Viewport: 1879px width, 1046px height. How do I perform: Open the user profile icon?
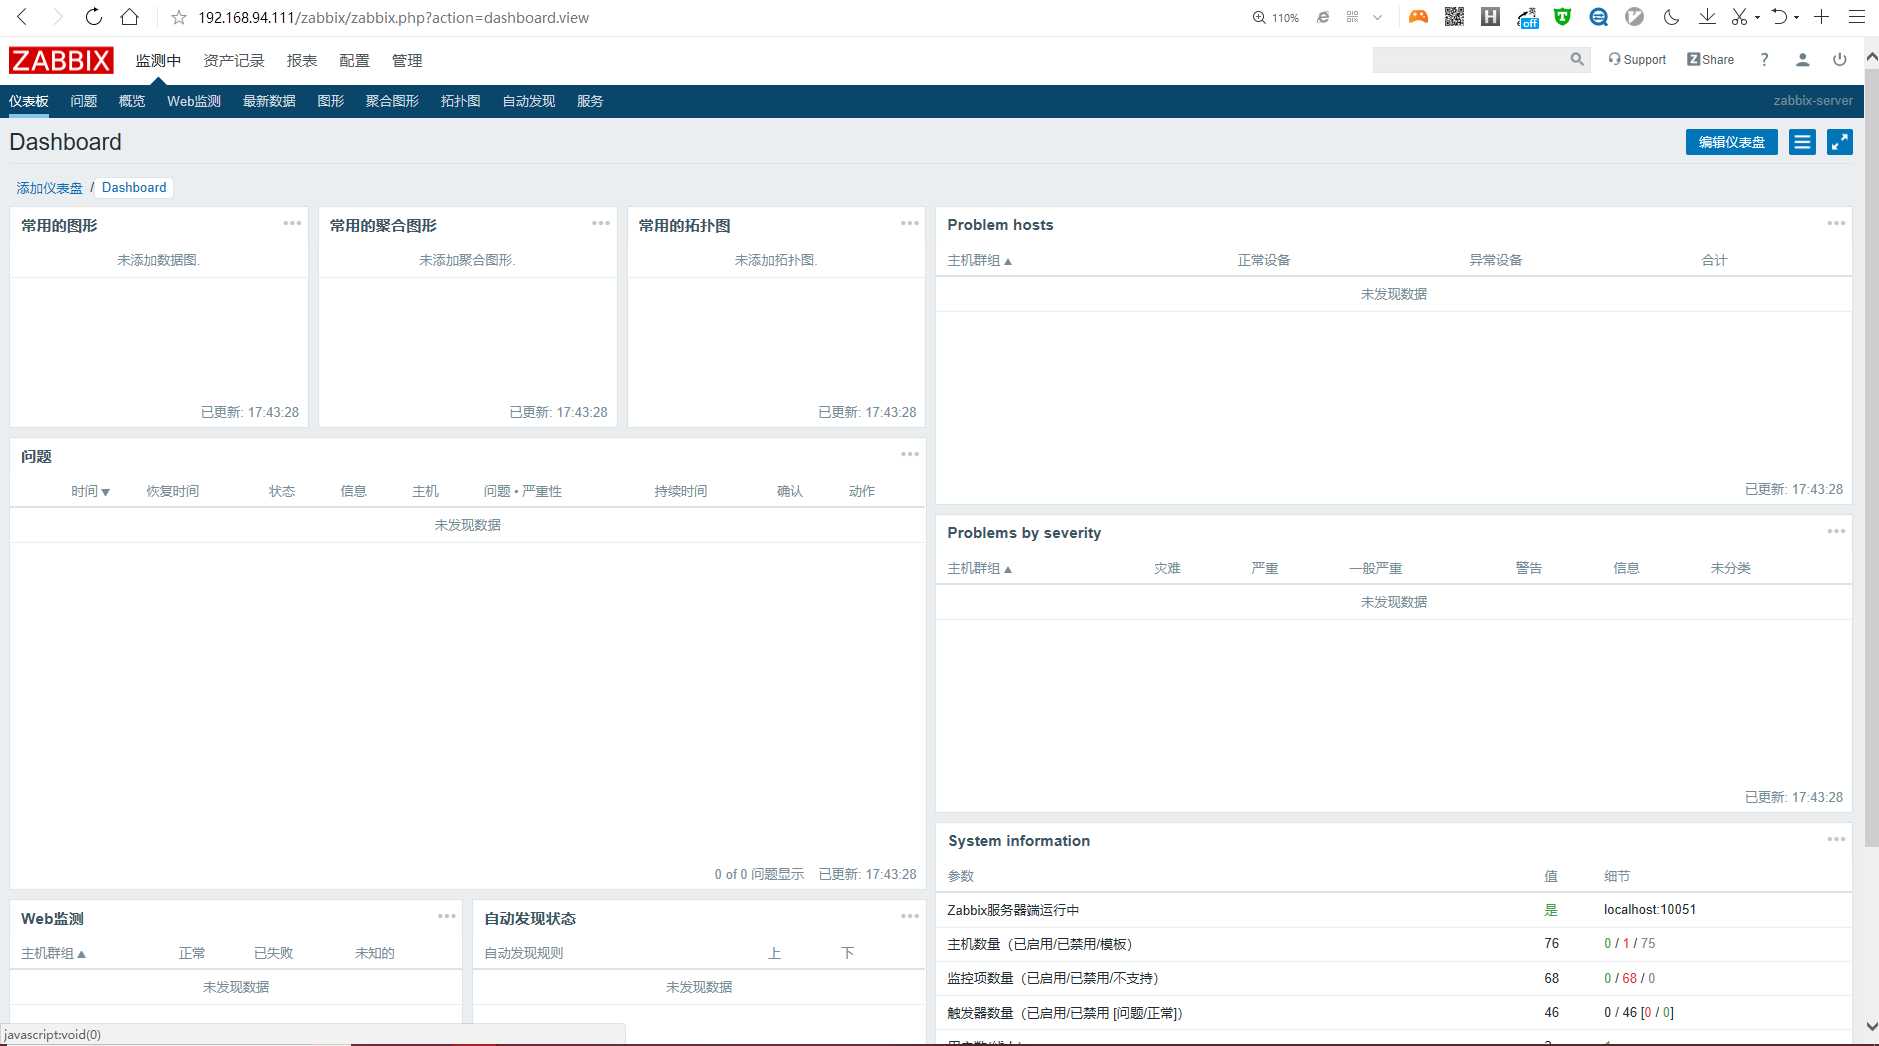[x=1802, y=60]
